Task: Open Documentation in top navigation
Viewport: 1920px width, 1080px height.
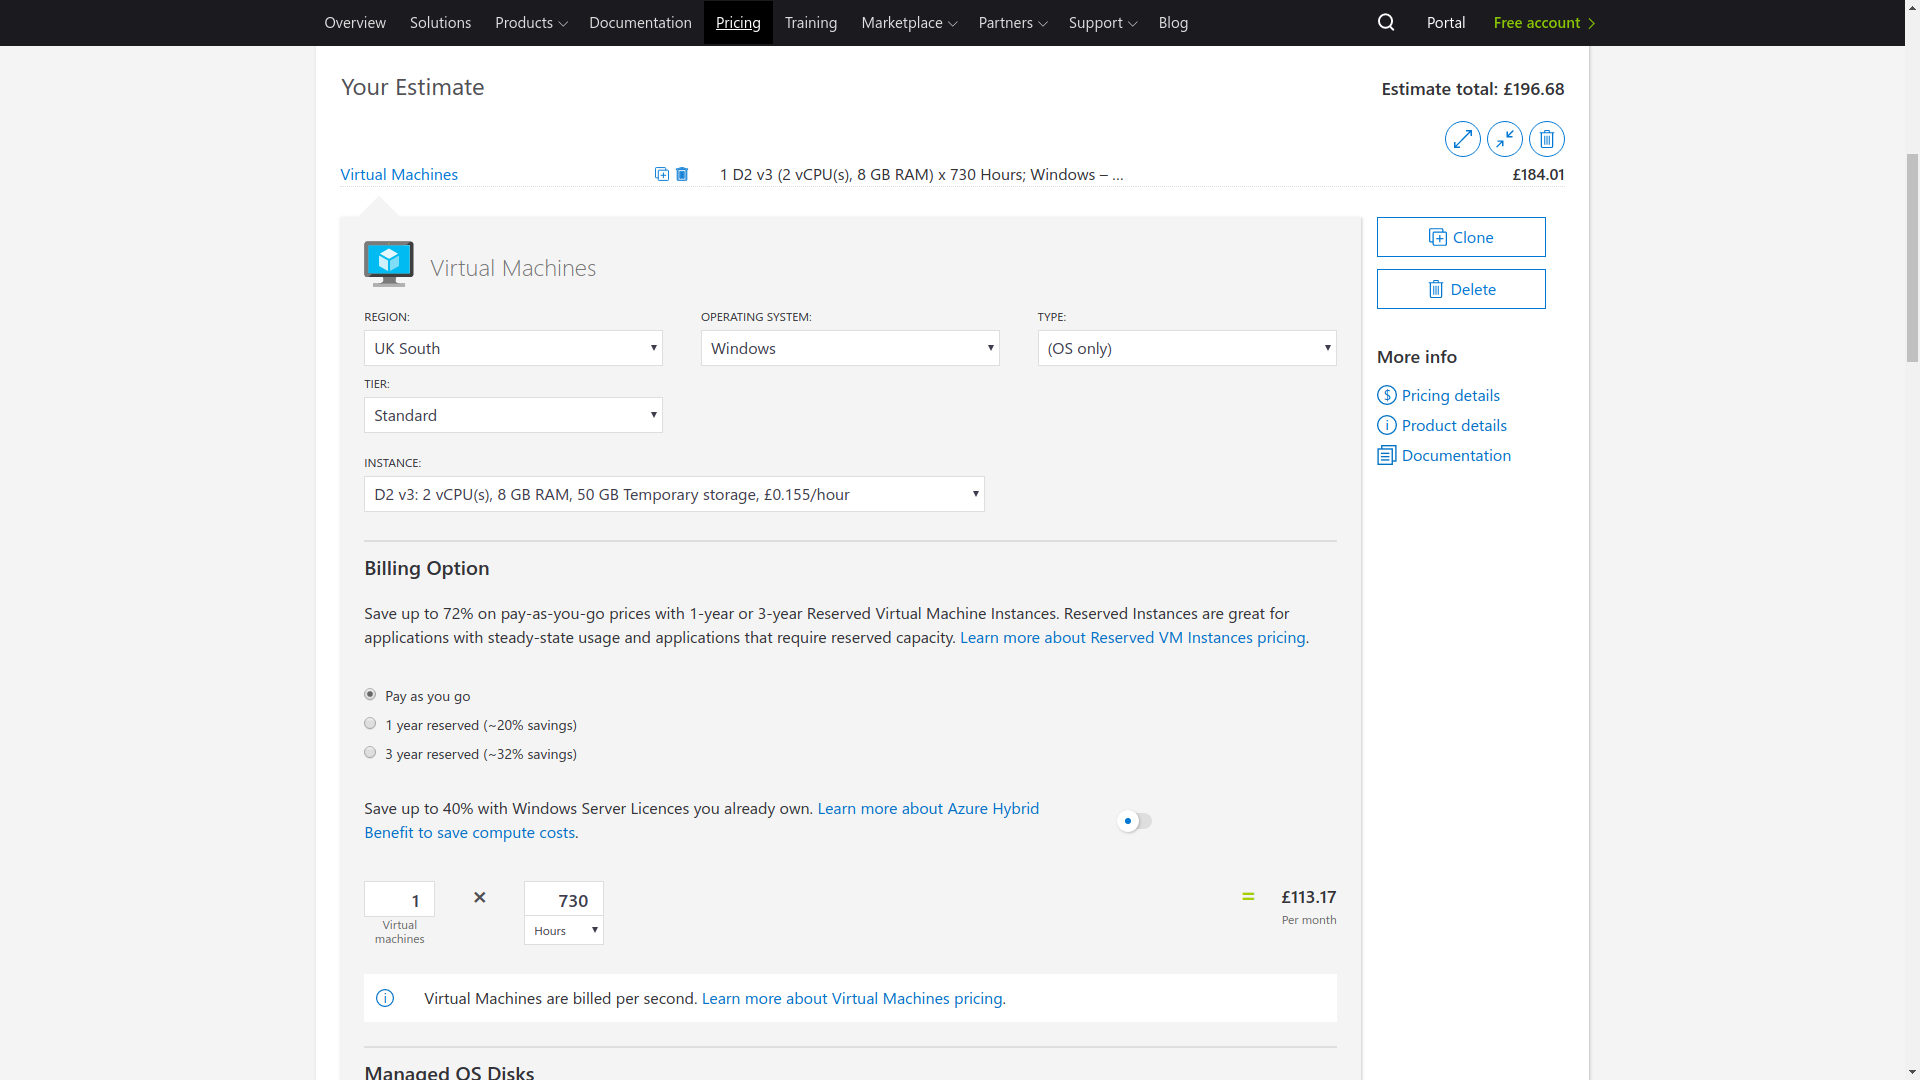Action: tap(640, 22)
